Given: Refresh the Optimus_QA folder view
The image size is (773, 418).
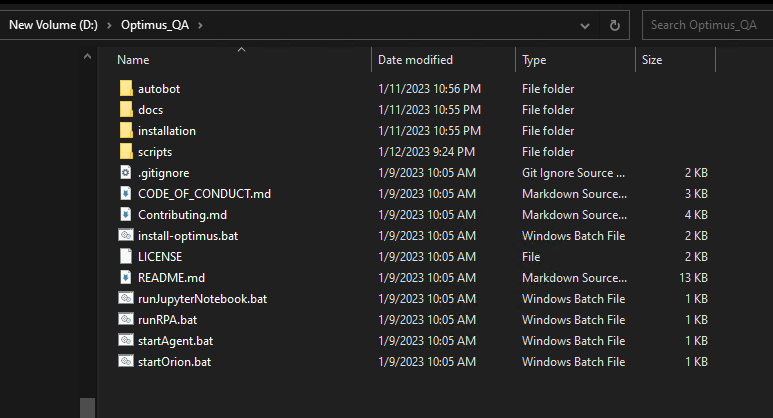Looking at the screenshot, I should click(x=614, y=25).
